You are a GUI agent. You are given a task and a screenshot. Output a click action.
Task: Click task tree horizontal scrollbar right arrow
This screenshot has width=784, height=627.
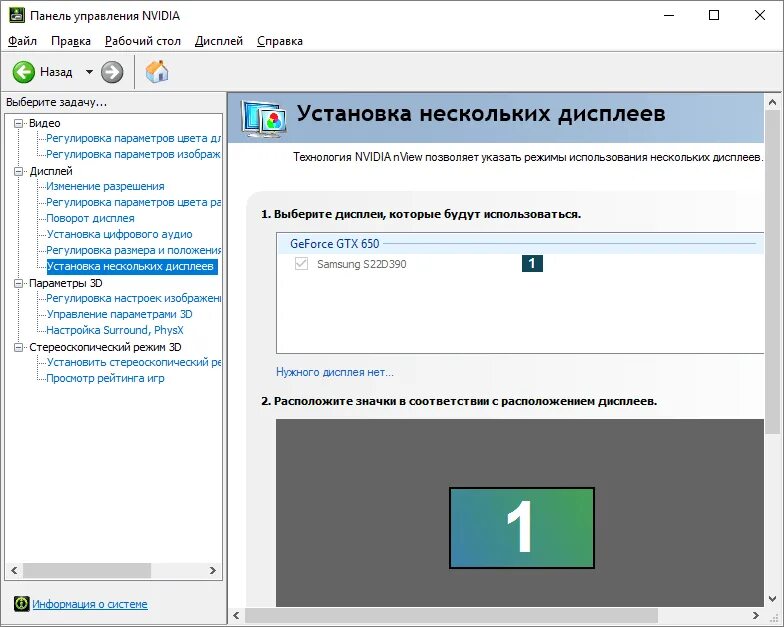coord(212,570)
